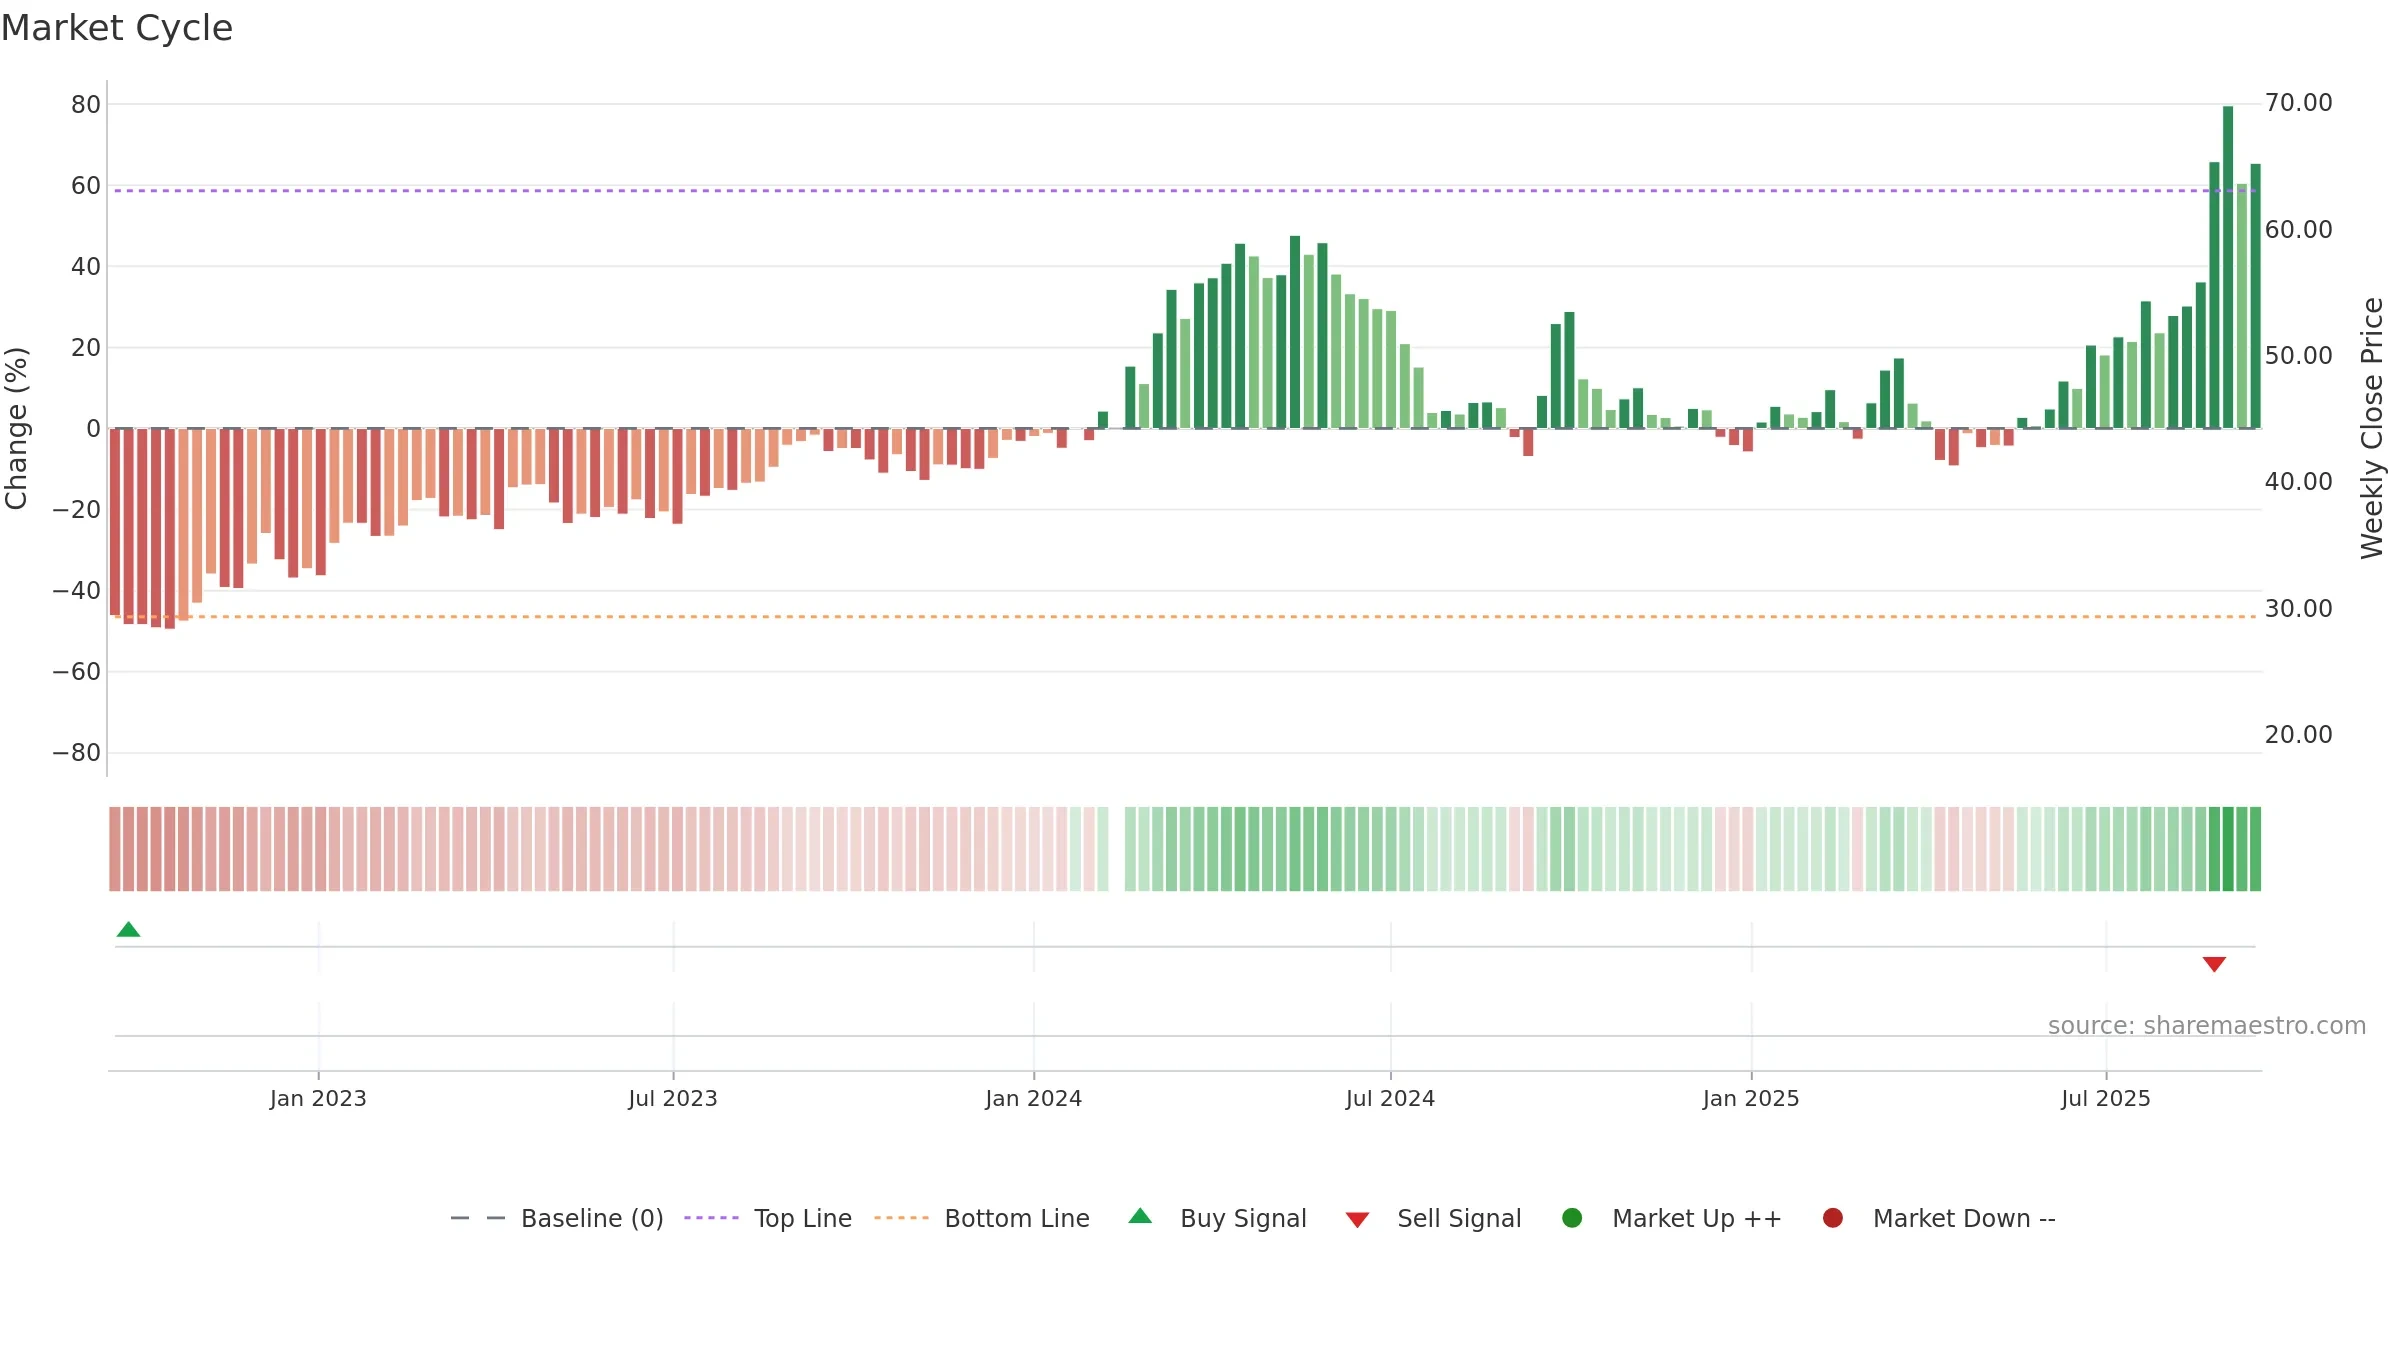
Task: Click the gray dashed baseline legend swatch
Action: [x=477, y=1218]
